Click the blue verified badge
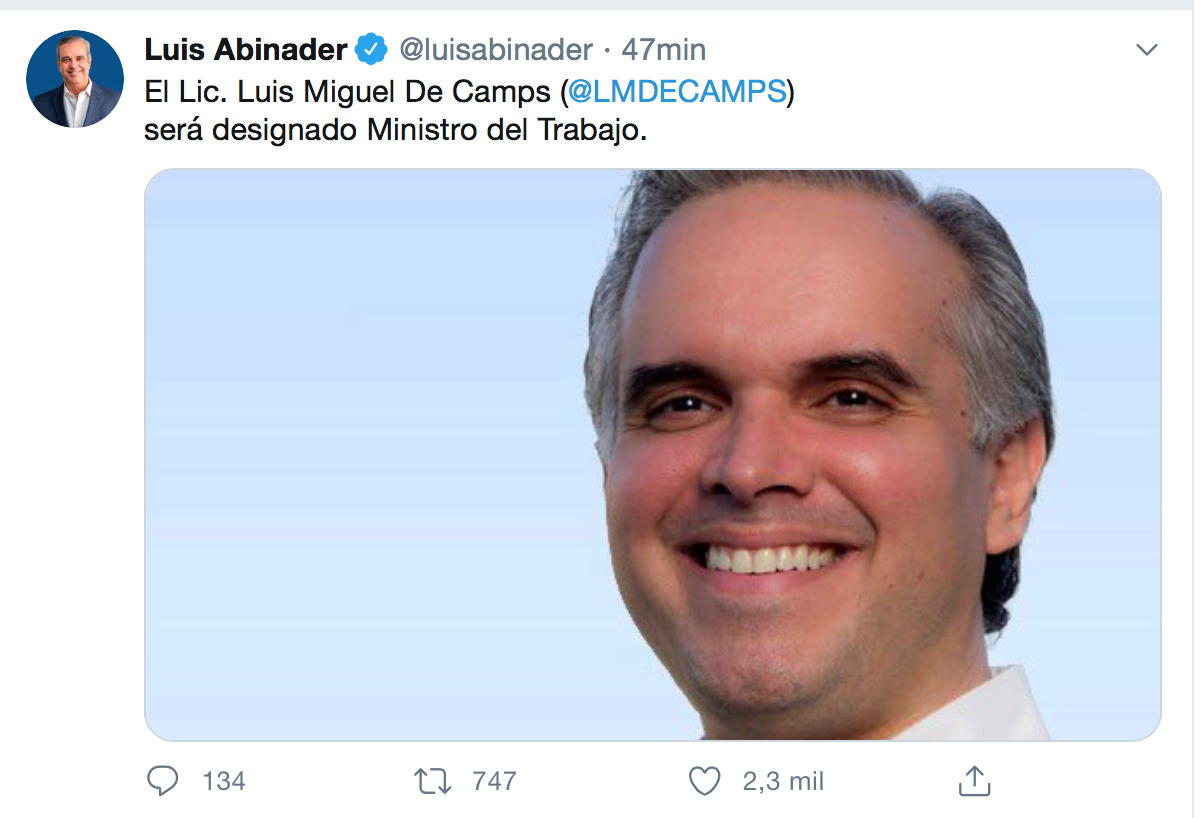This screenshot has height=818, width=1200. [373, 48]
